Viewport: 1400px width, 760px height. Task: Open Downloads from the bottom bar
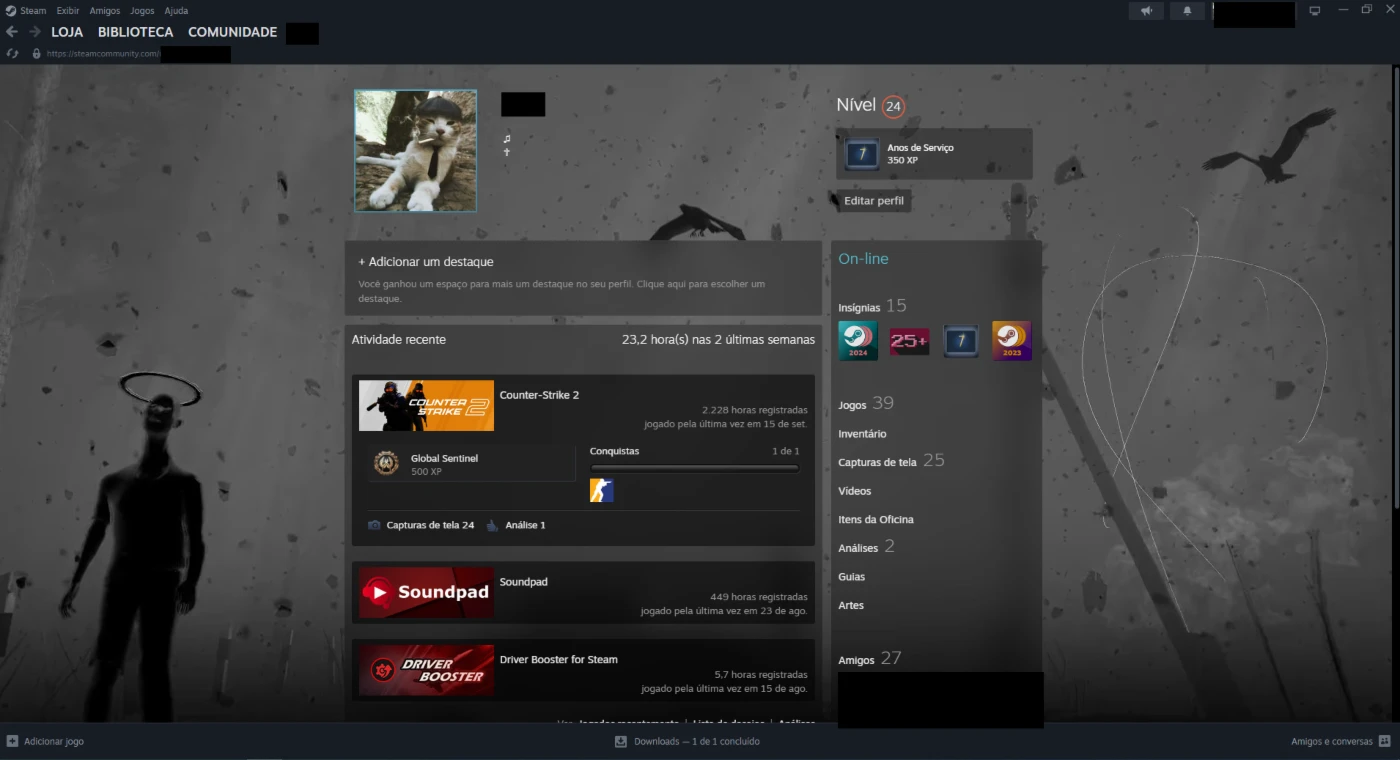687,741
